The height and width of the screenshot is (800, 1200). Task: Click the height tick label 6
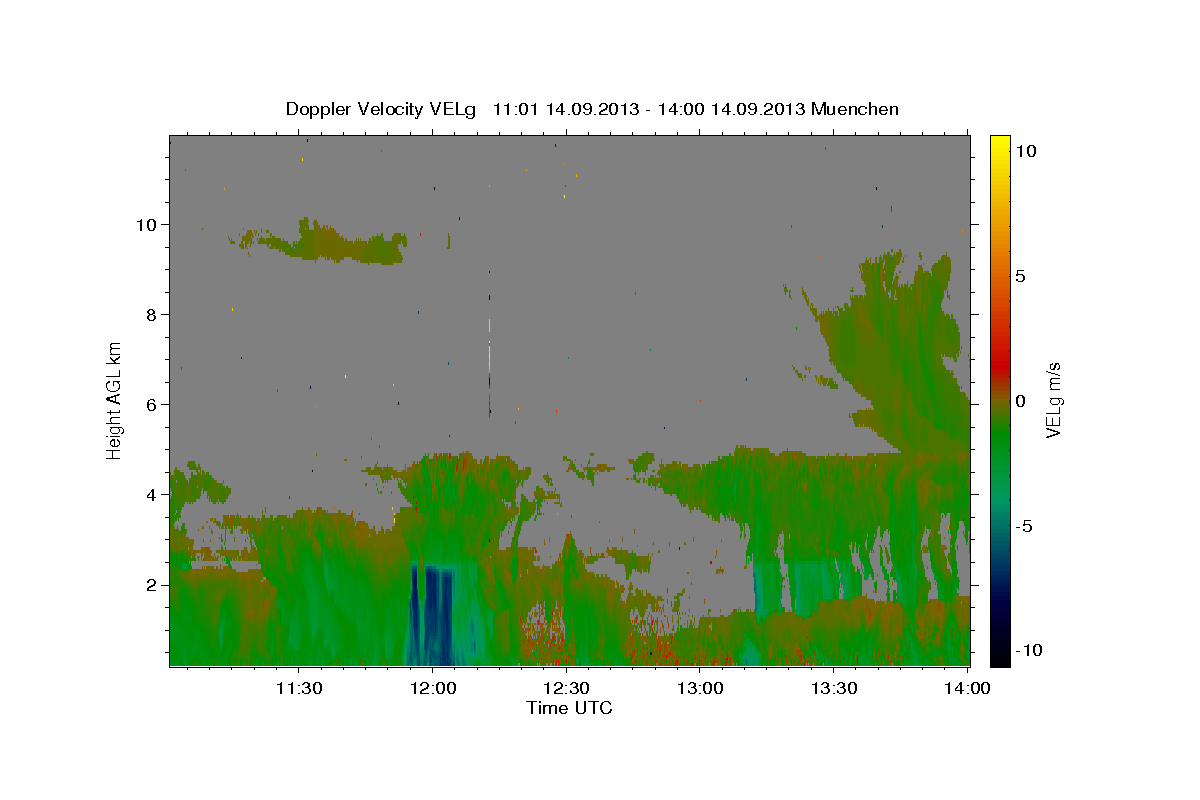(x=149, y=404)
